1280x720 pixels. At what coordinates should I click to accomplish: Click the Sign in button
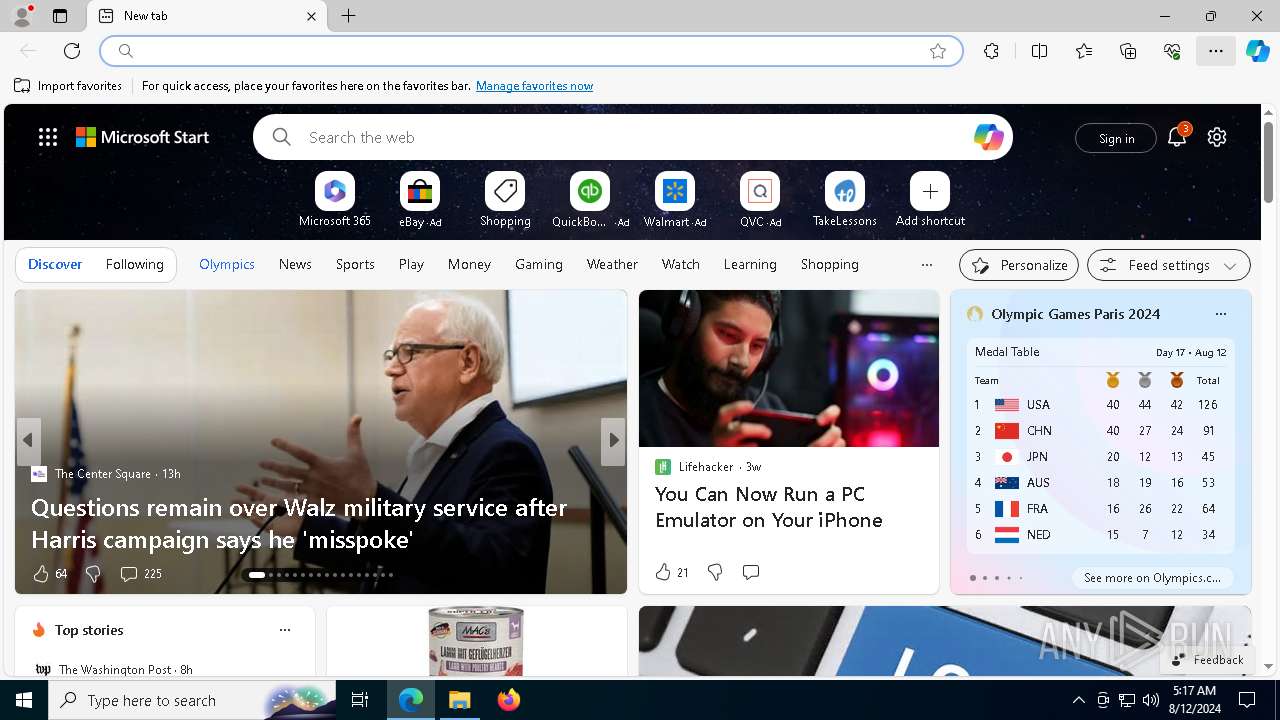pyautogui.click(x=1116, y=138)
